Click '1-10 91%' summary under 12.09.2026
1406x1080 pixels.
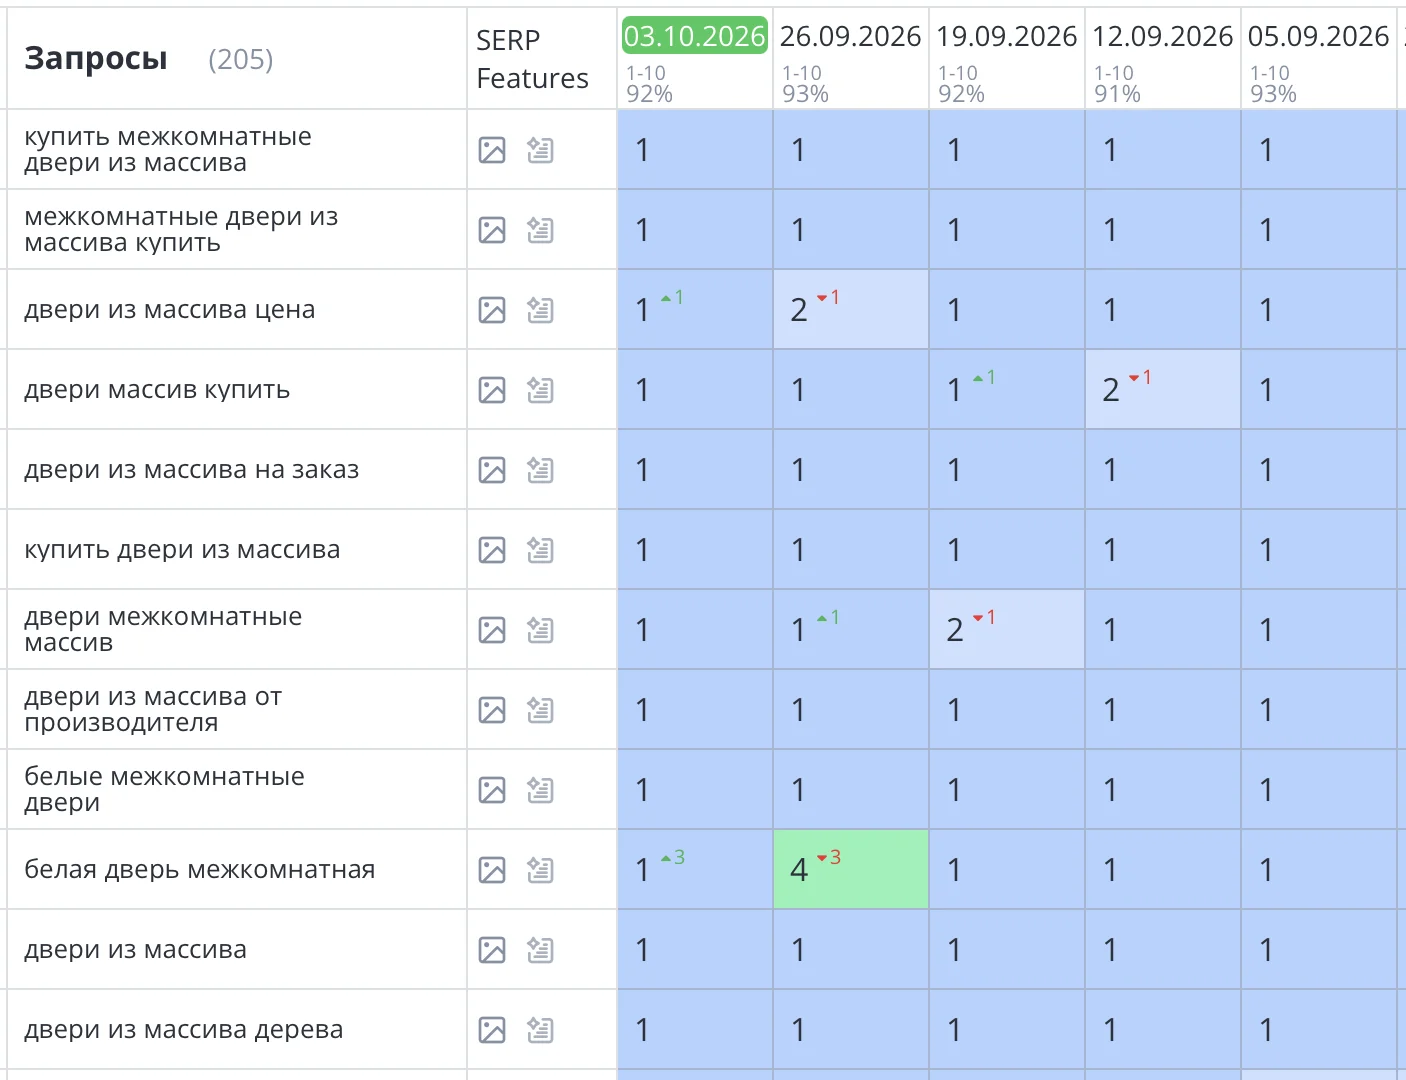[x=1117, y=84]
